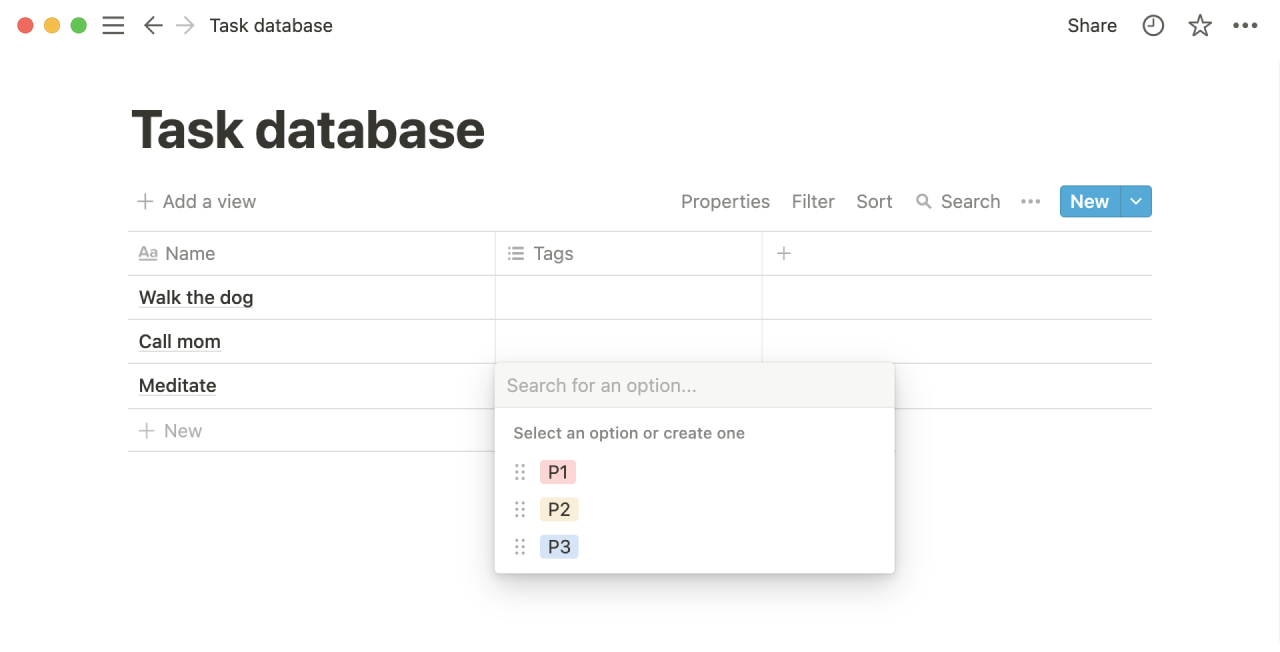Open the Sort menu
This screenshot has height=652, width=1280.
point(874,202)
